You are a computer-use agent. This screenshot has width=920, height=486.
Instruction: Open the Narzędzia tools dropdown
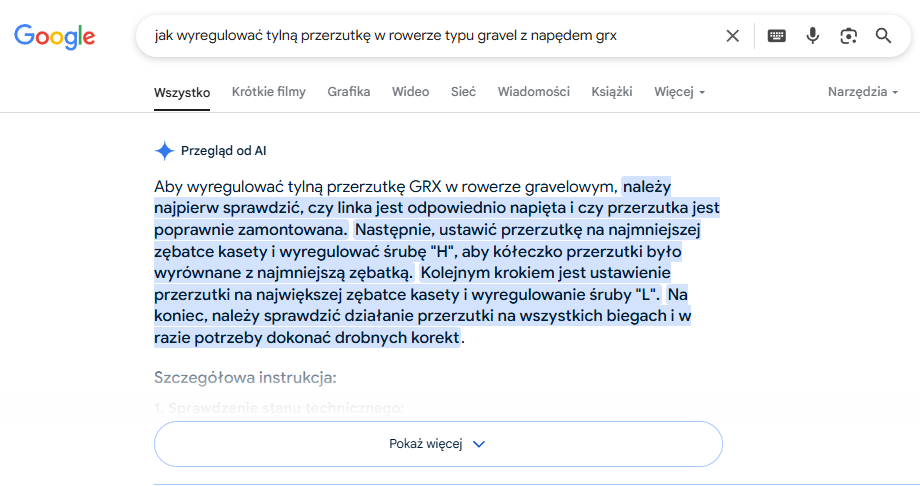pyautogui.click(x=862, y=92)
